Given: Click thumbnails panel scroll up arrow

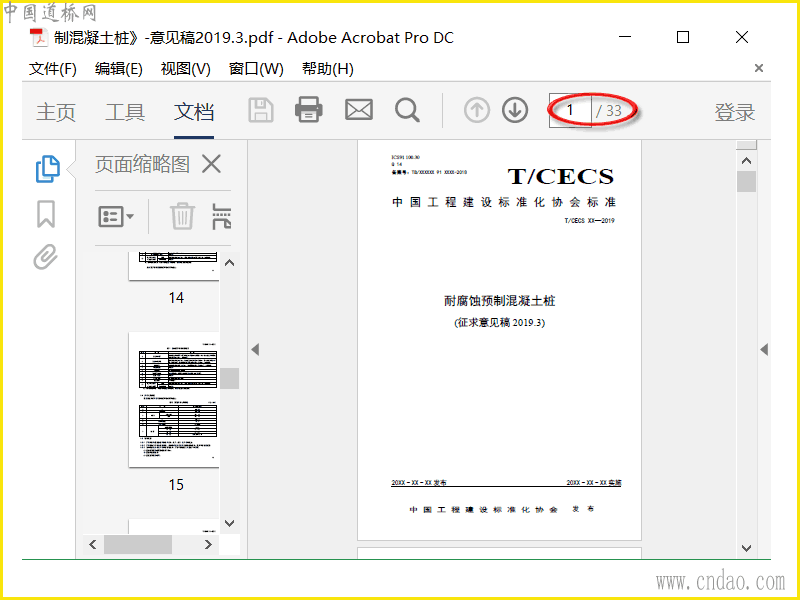Looking at the screenshot, I should click(230, 263).
